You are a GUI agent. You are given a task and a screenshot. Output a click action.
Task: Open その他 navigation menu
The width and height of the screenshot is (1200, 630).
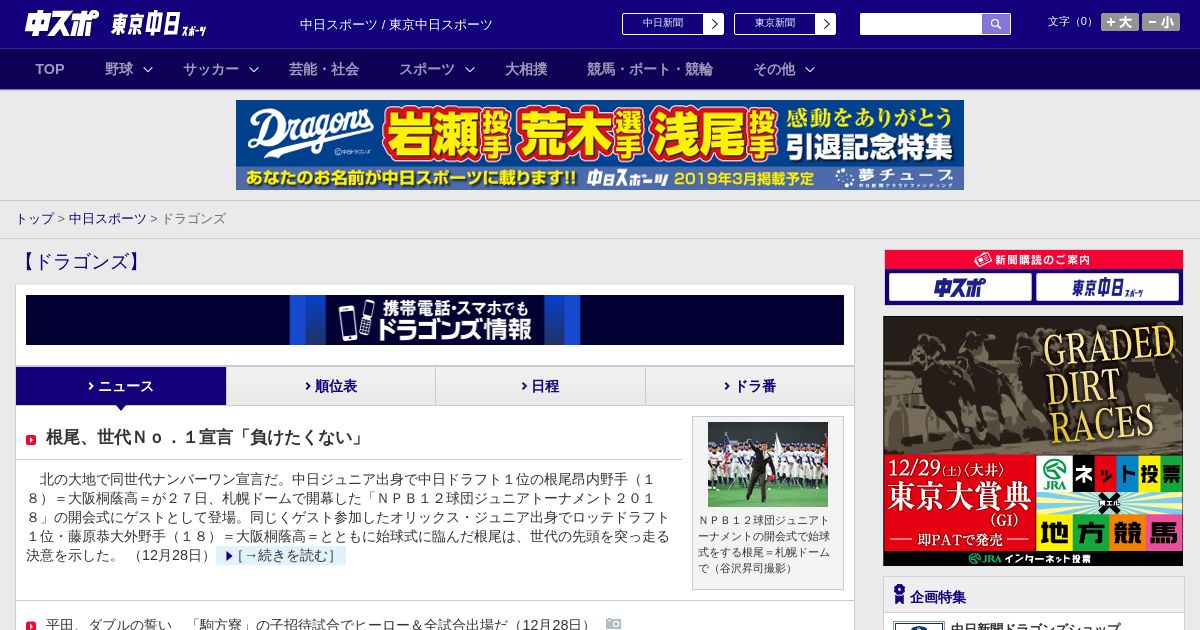pos(774,69)
